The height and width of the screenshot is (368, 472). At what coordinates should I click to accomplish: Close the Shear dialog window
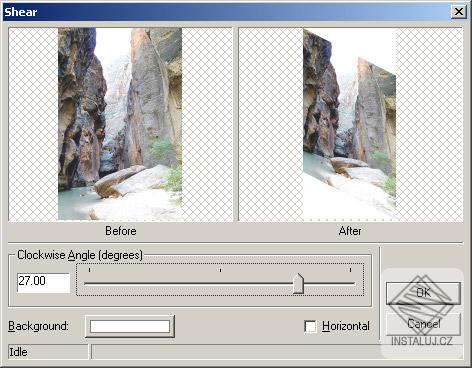(x=459, y=12)
